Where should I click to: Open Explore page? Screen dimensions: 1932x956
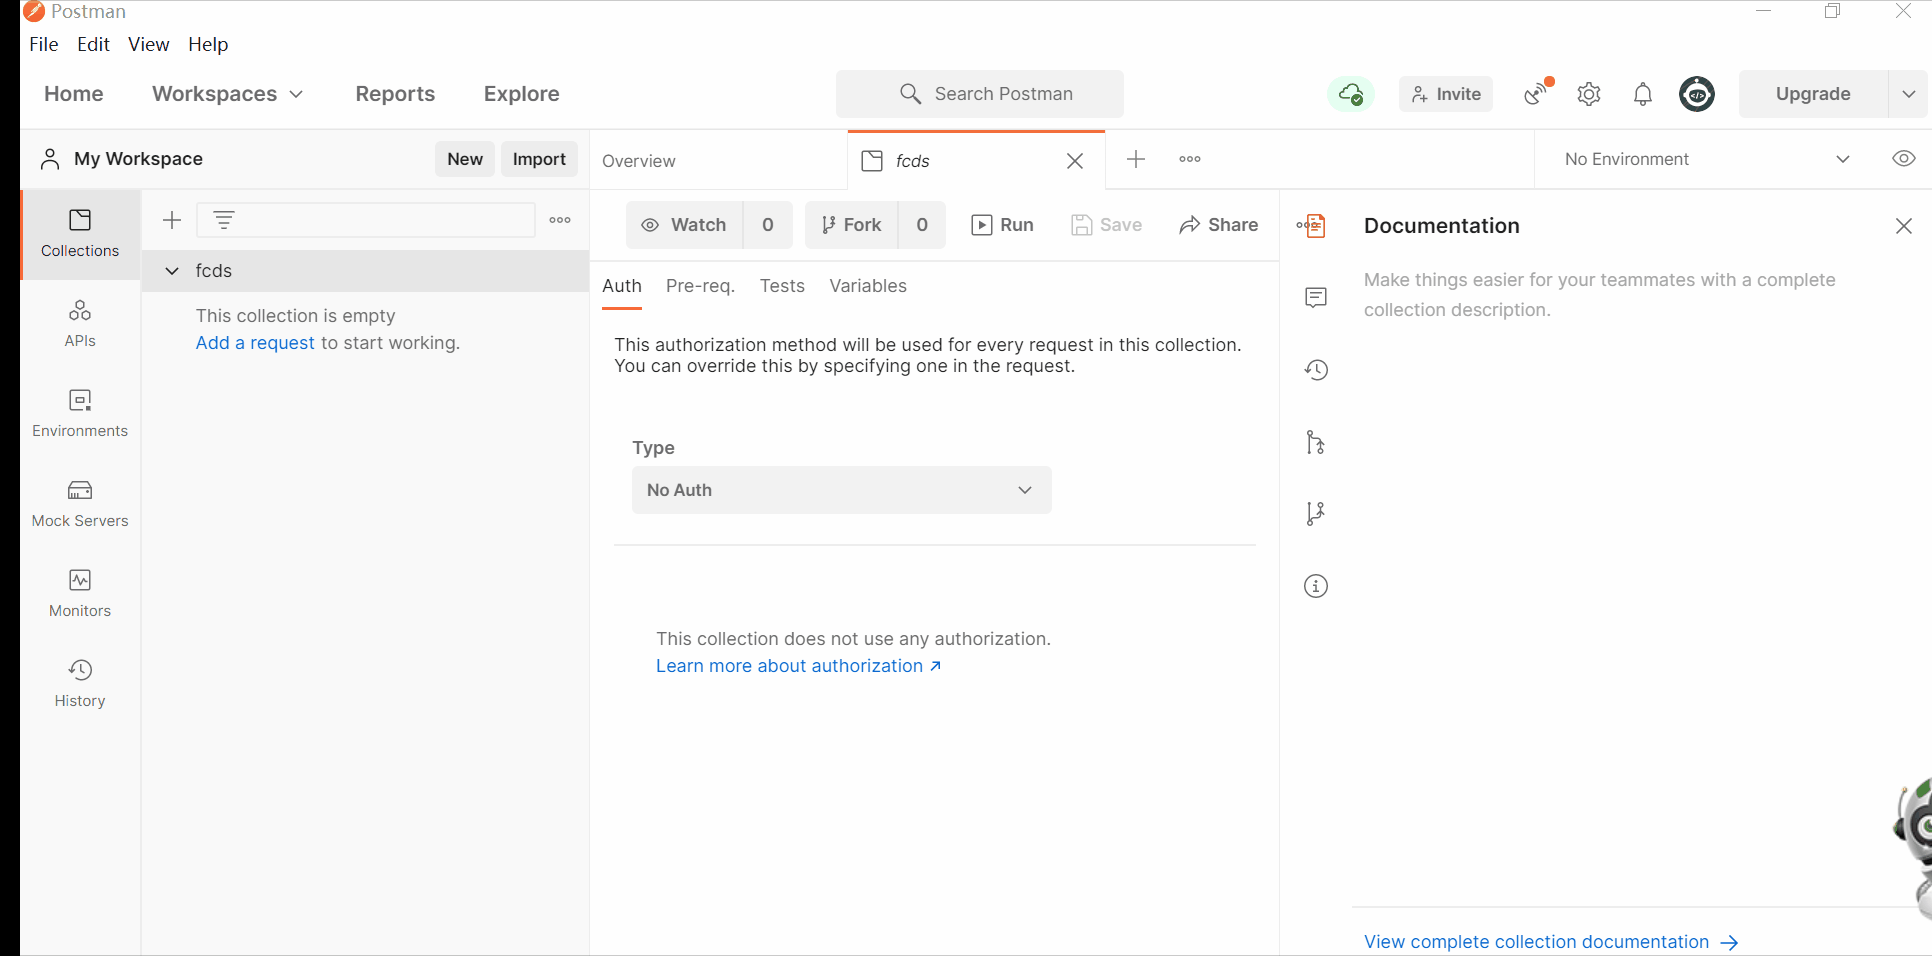pos(522,94)
